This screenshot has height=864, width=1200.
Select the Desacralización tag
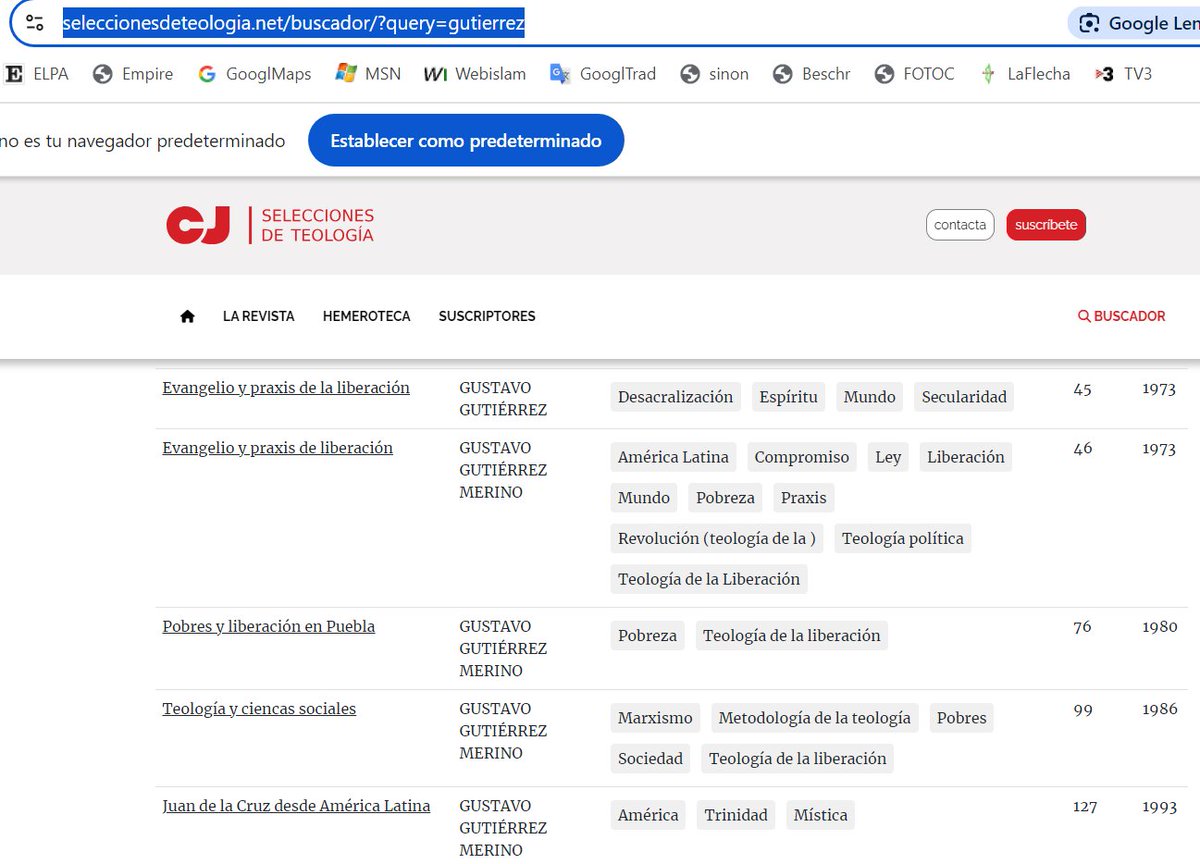[x=676, y=397]
